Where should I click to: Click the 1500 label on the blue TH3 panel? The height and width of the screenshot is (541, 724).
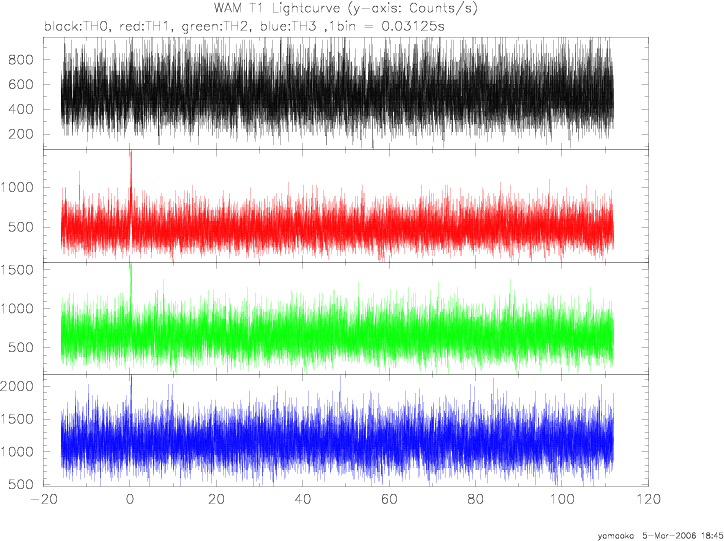17,419
